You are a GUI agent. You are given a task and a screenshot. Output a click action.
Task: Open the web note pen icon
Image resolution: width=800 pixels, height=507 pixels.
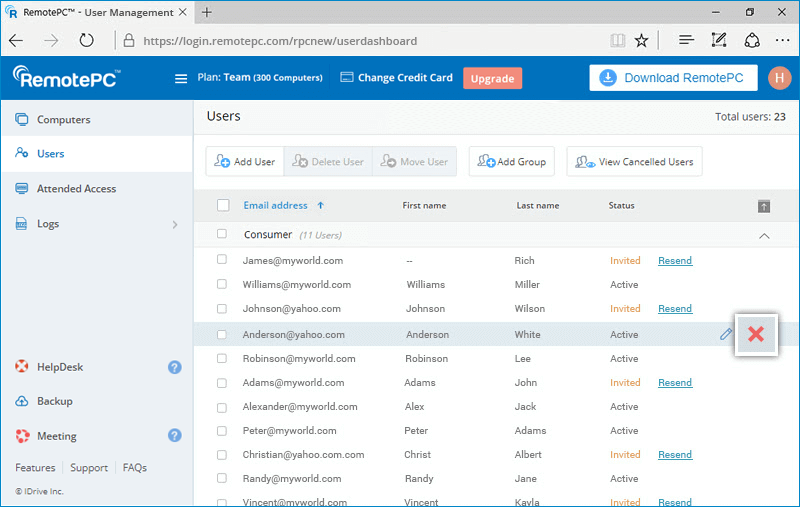[x=718, y=40]
